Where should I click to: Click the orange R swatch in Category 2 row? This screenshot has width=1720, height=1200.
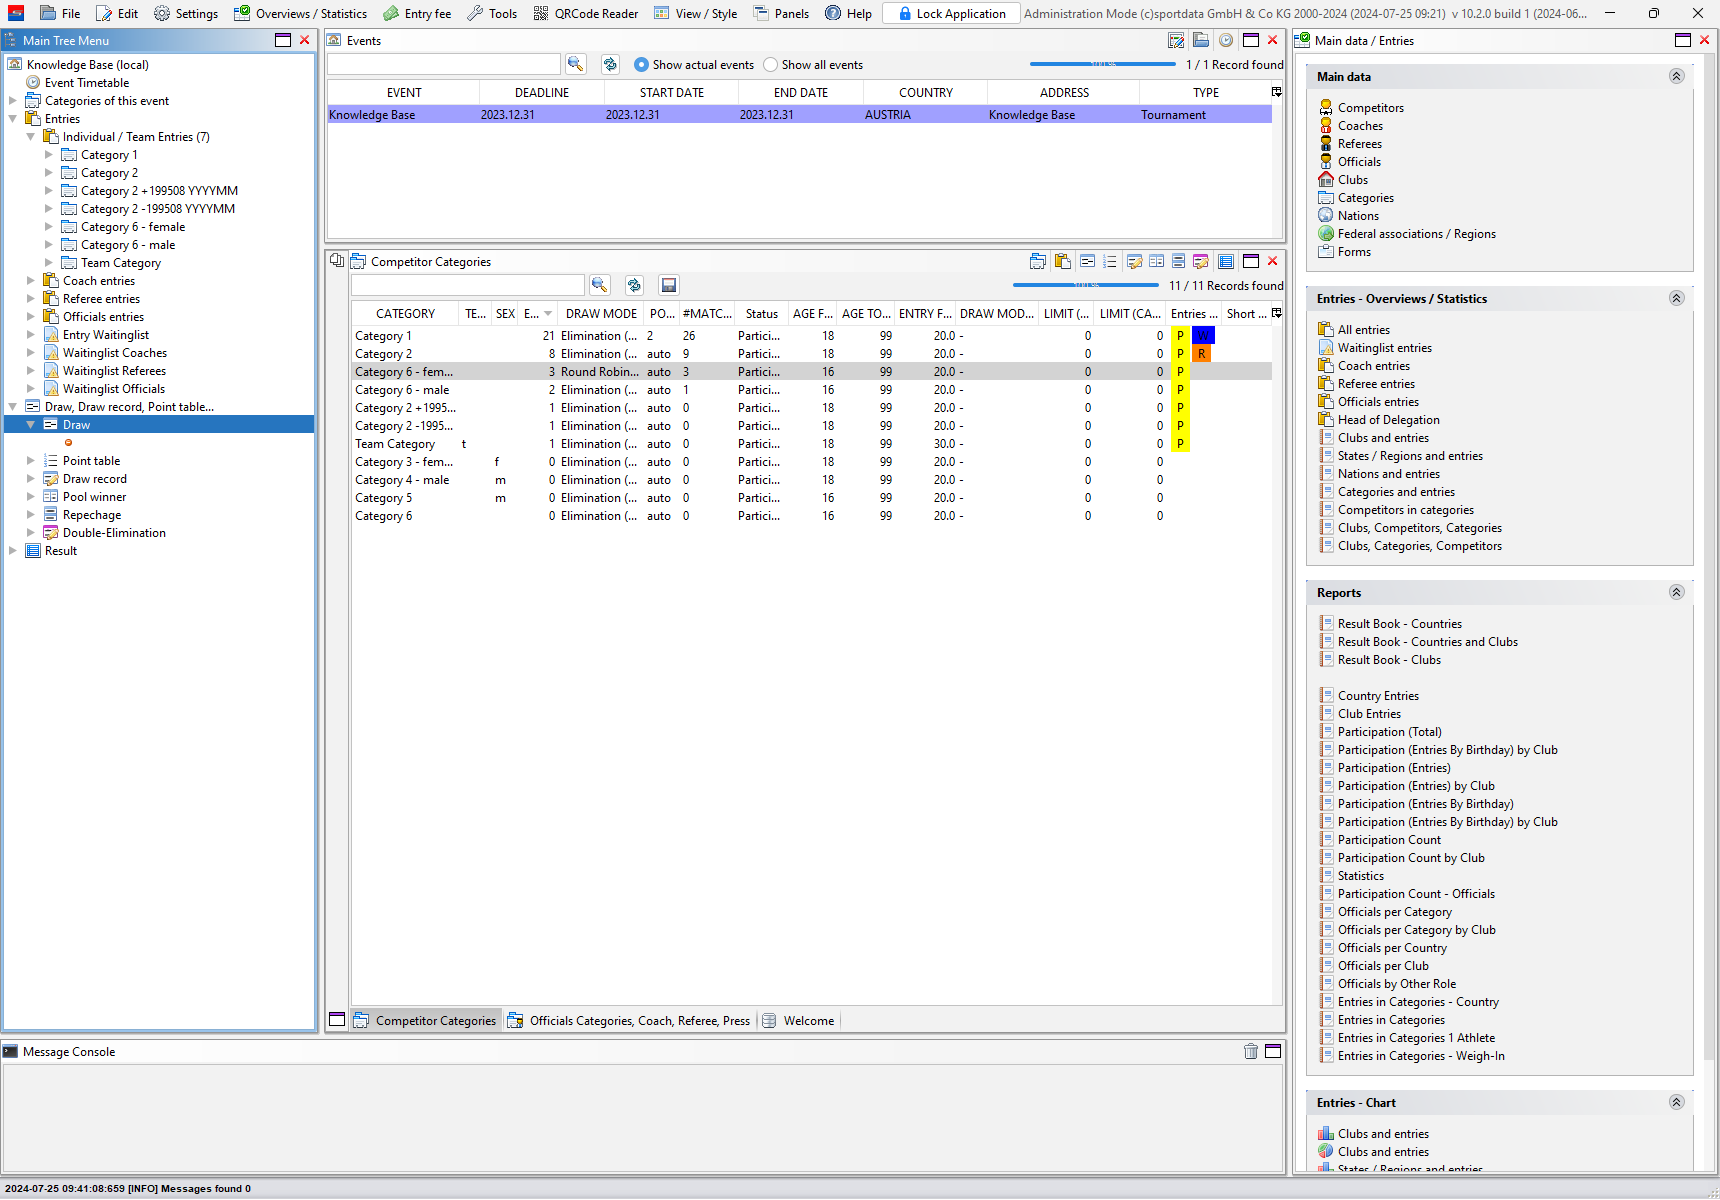click(1201, 354)
